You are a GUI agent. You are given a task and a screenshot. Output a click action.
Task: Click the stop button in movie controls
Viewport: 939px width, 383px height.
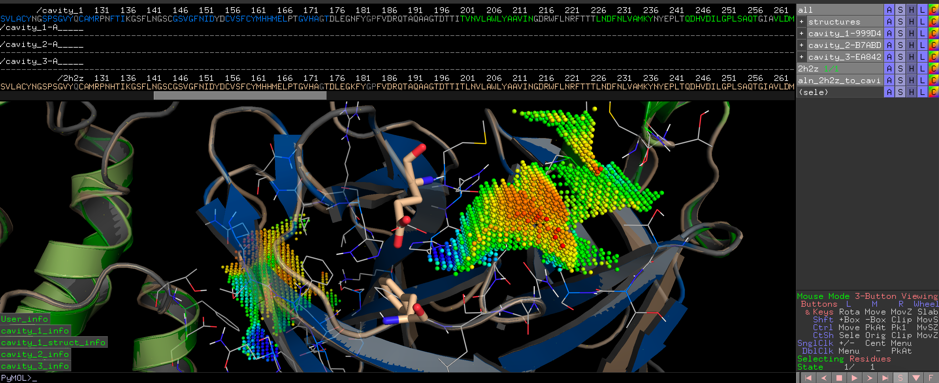pos(838,378)
